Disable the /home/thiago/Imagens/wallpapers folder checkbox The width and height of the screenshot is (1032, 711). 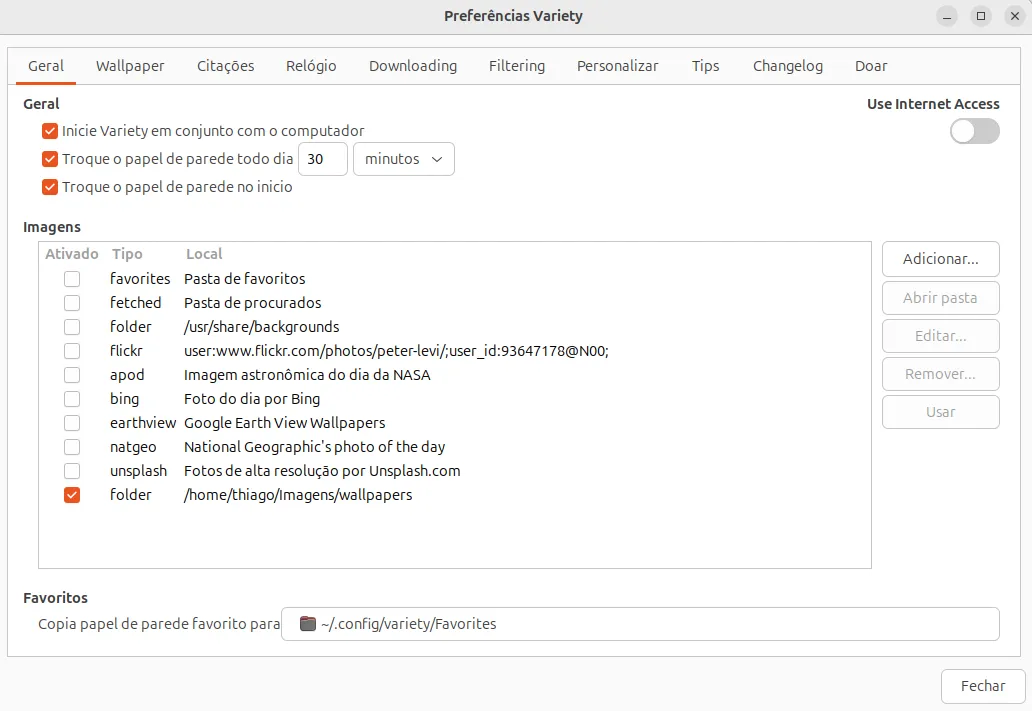coord(72,495)
